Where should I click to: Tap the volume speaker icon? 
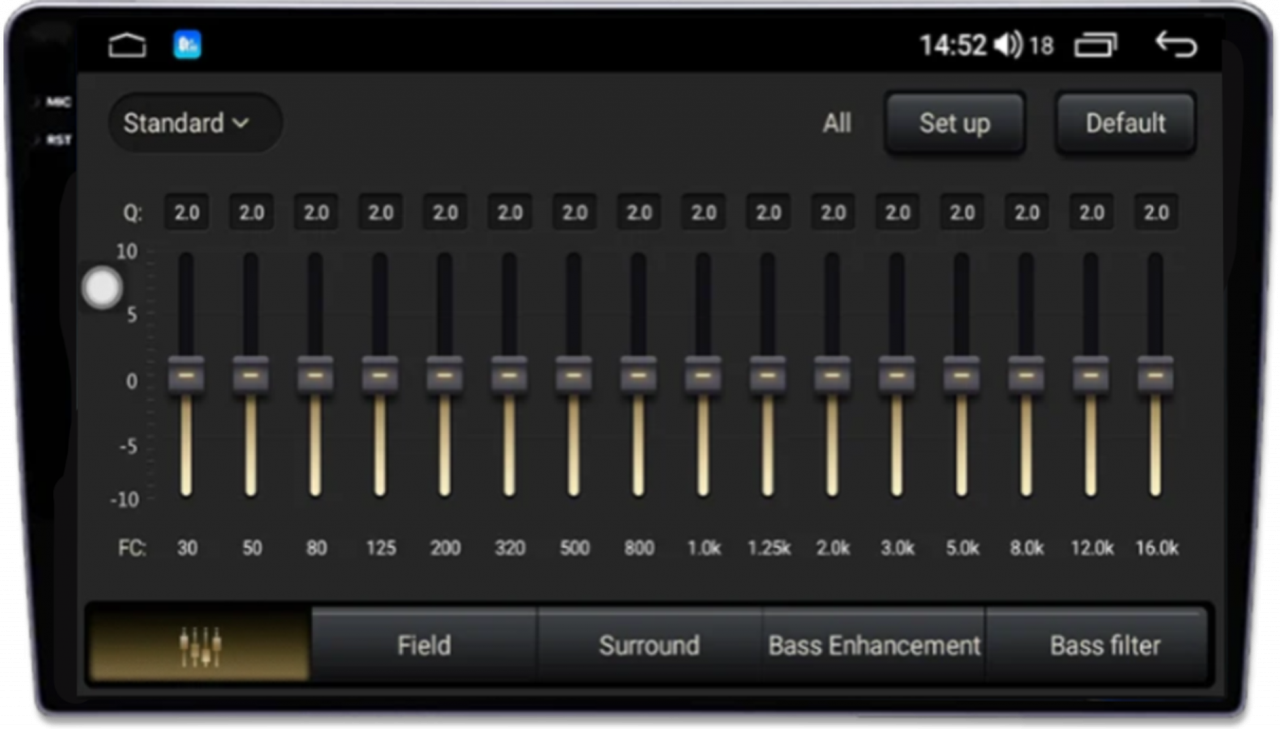(x=1008, y=46)
